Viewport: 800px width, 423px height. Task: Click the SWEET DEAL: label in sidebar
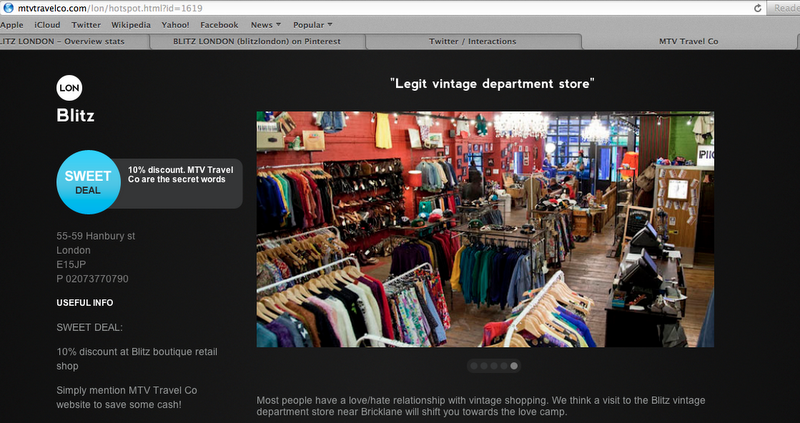tap(90, 328)
